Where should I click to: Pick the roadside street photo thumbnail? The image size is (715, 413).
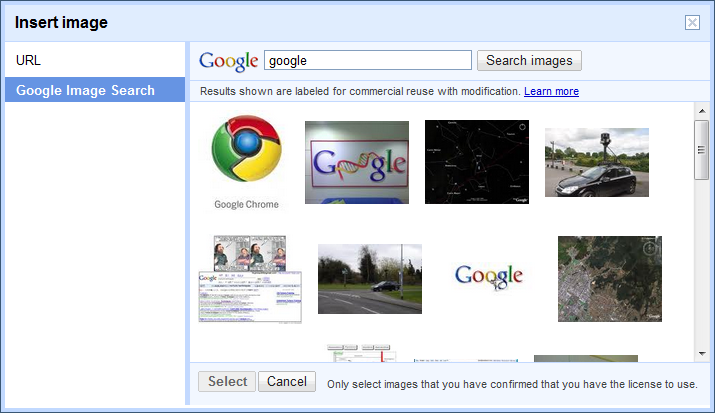pyautogui.click(x=370, y=279)
